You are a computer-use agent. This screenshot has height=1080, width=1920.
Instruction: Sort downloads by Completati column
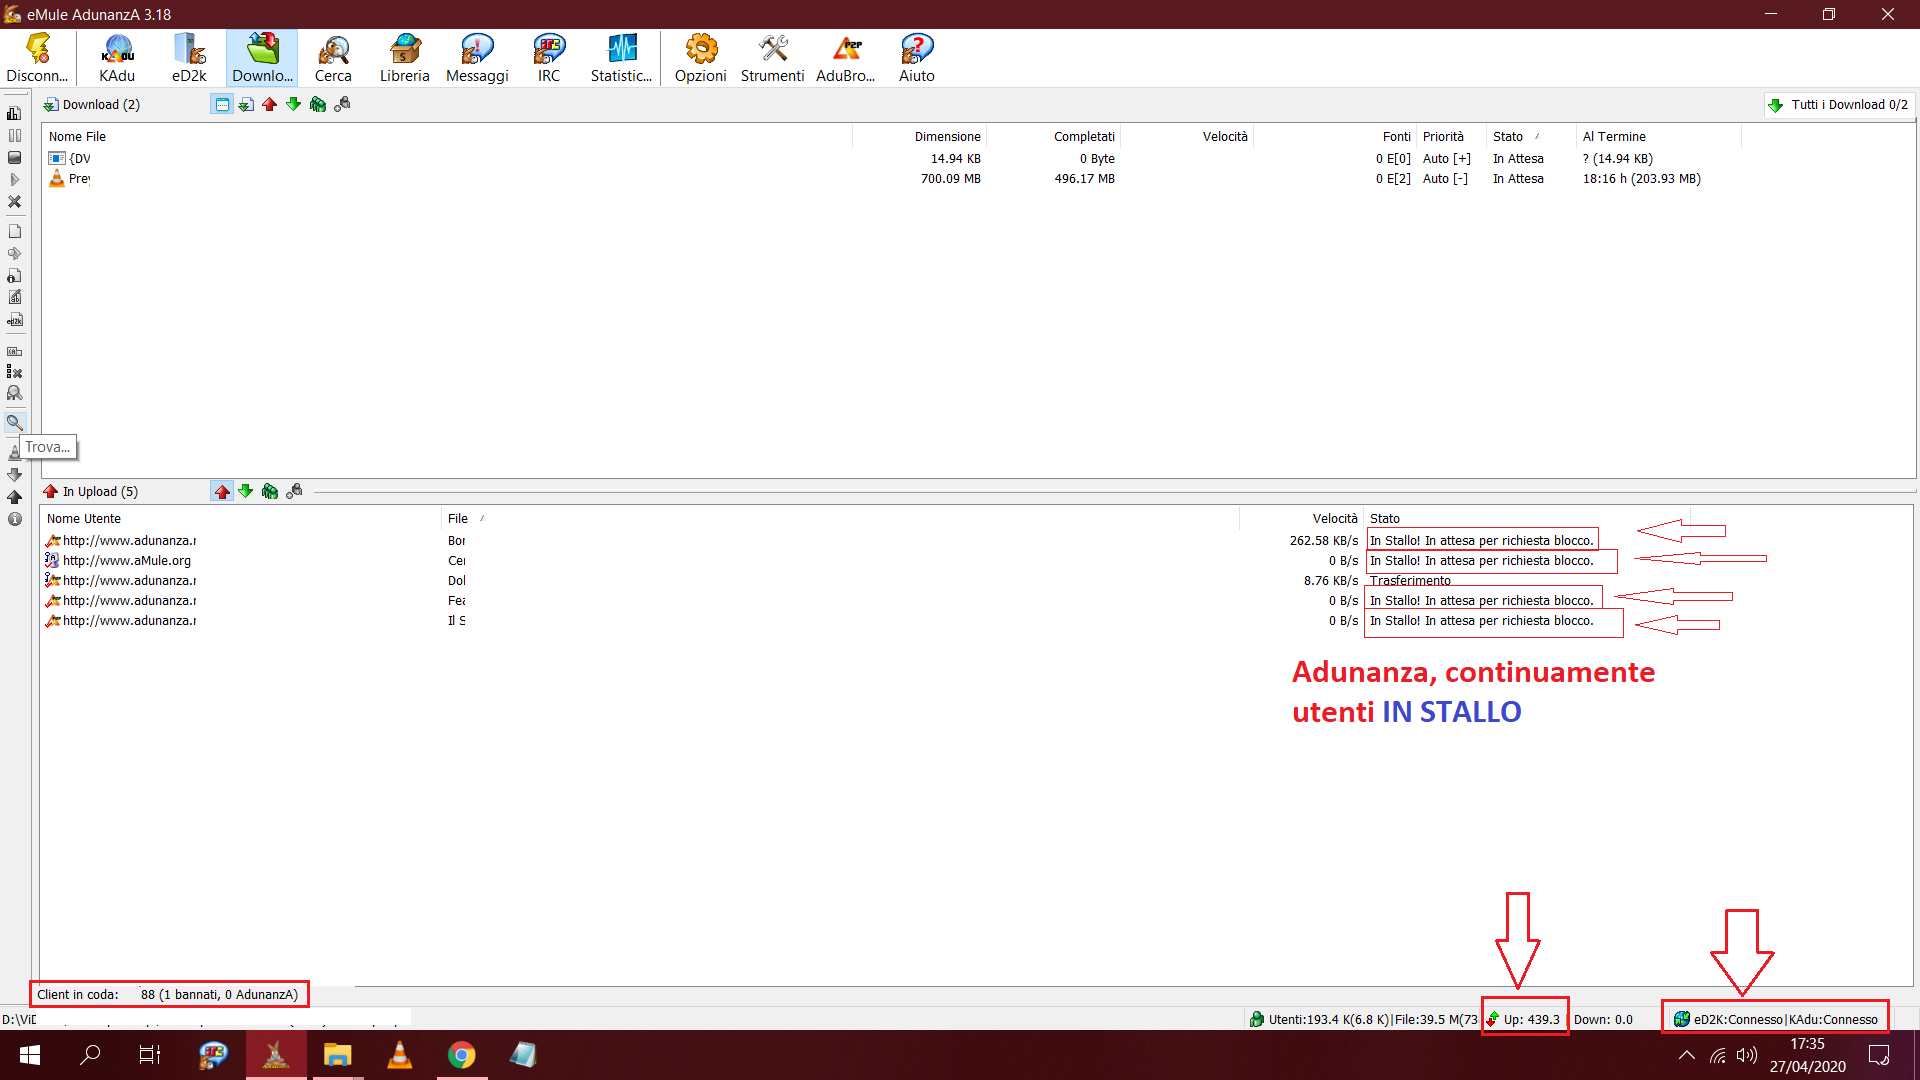click(x=1054, y=136)
